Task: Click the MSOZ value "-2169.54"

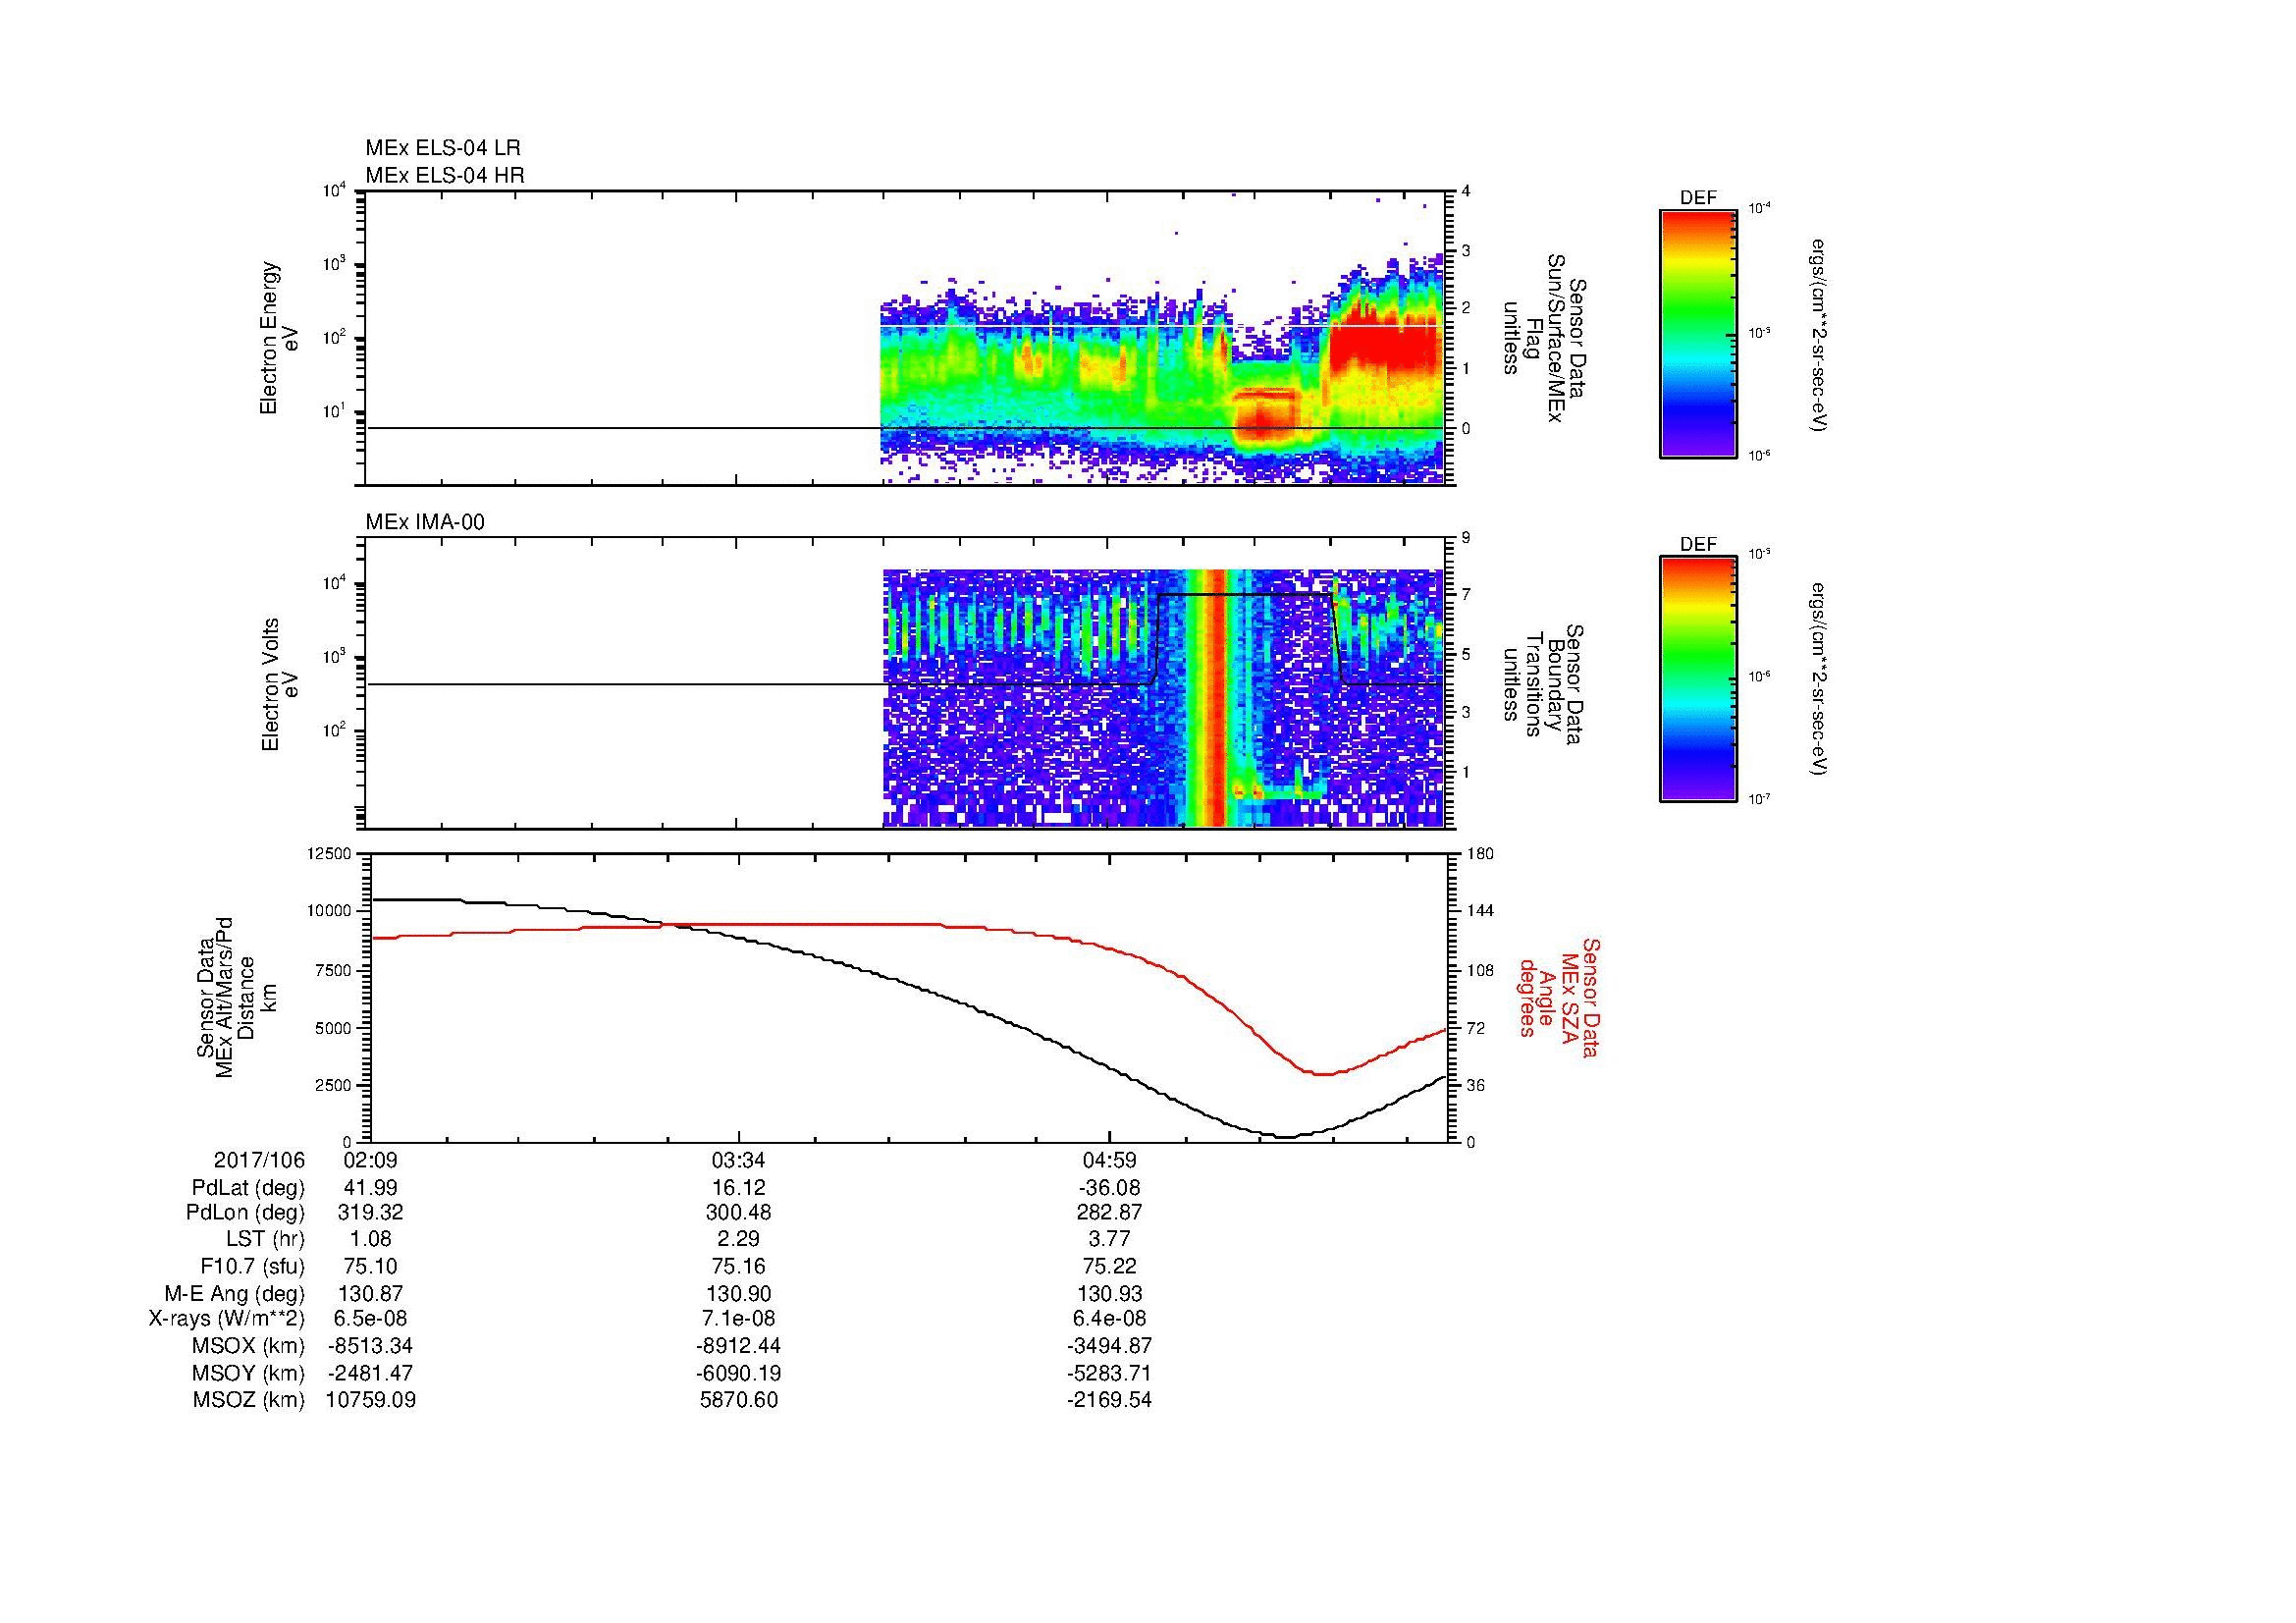Action: [1110, 1400]
